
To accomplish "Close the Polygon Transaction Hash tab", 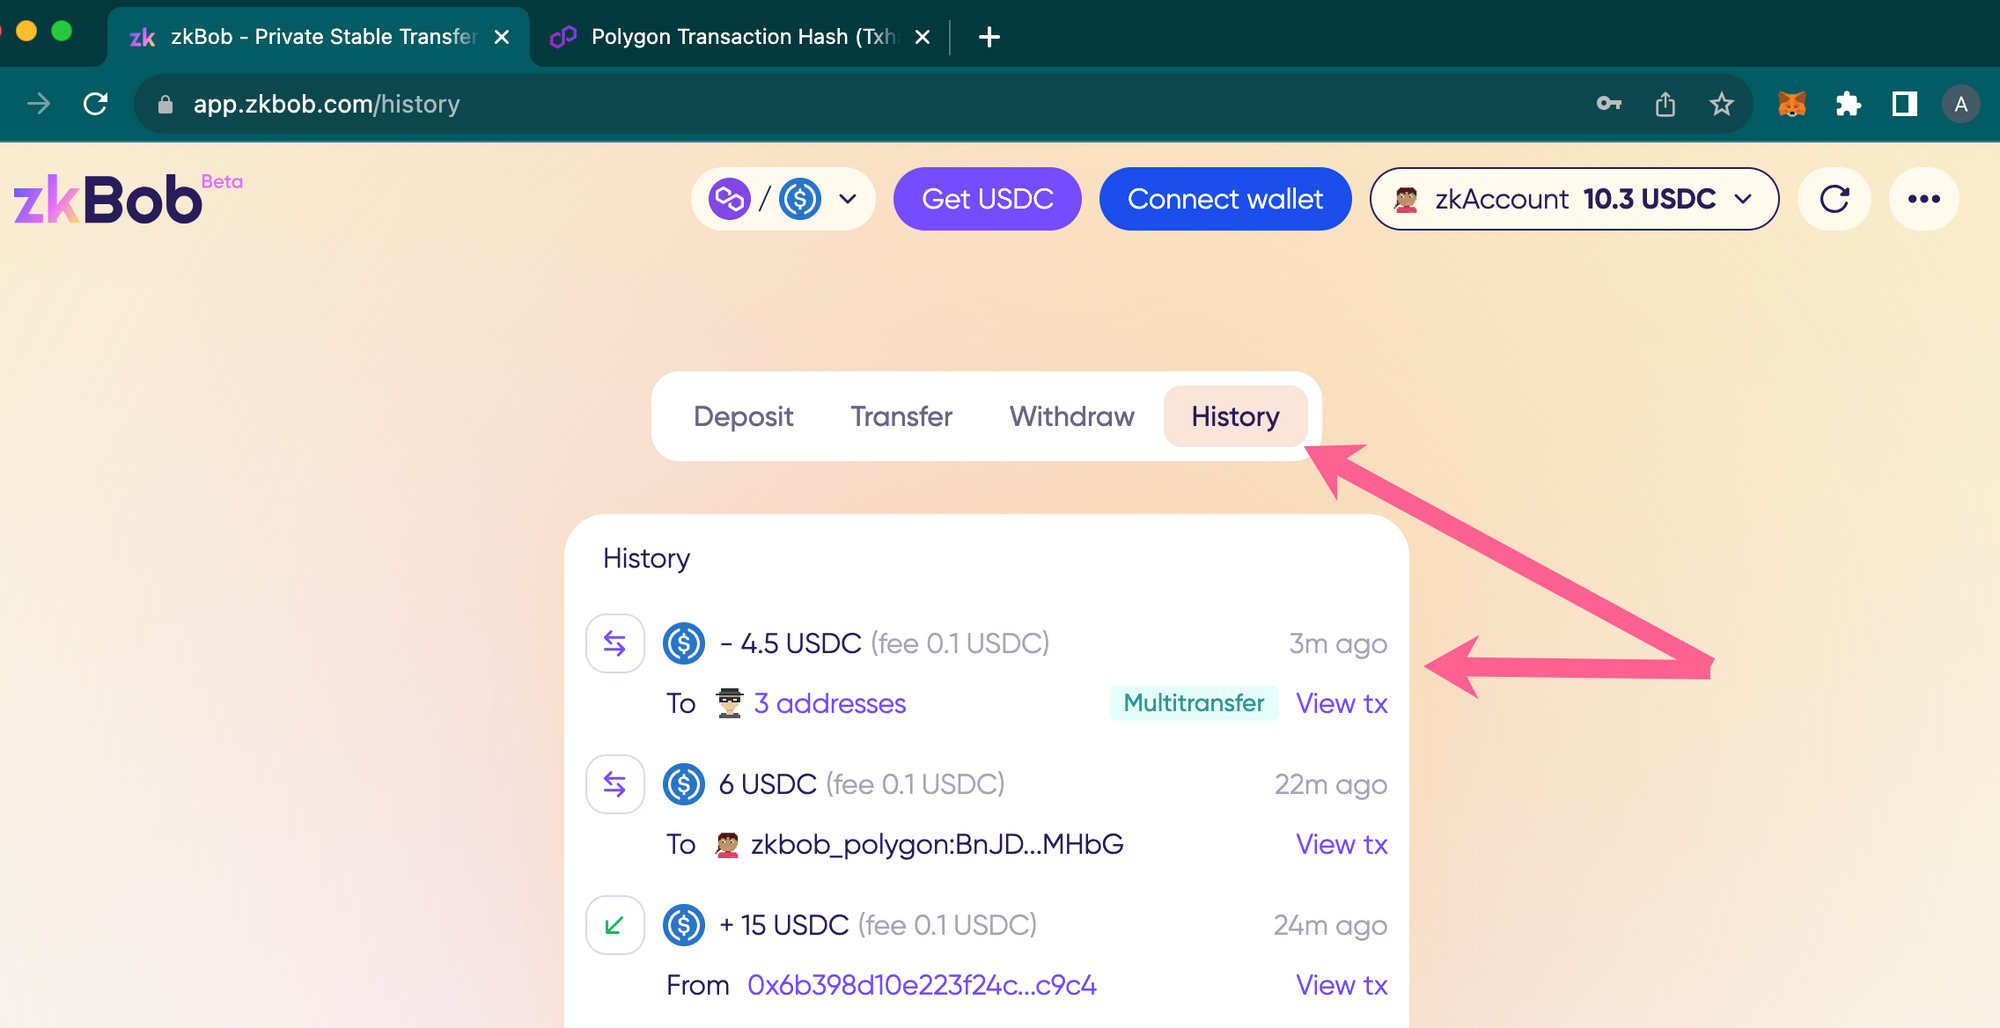I will [x=923, y=37].
